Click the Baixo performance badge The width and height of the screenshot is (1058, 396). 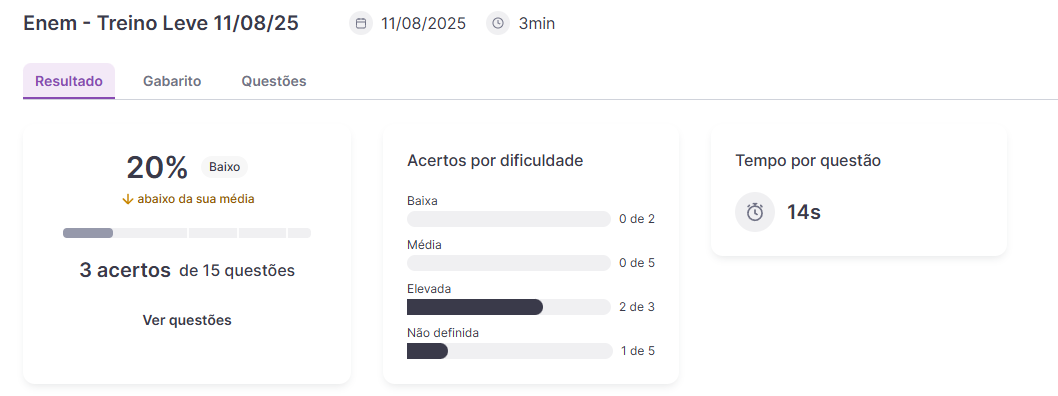(225, 167)
